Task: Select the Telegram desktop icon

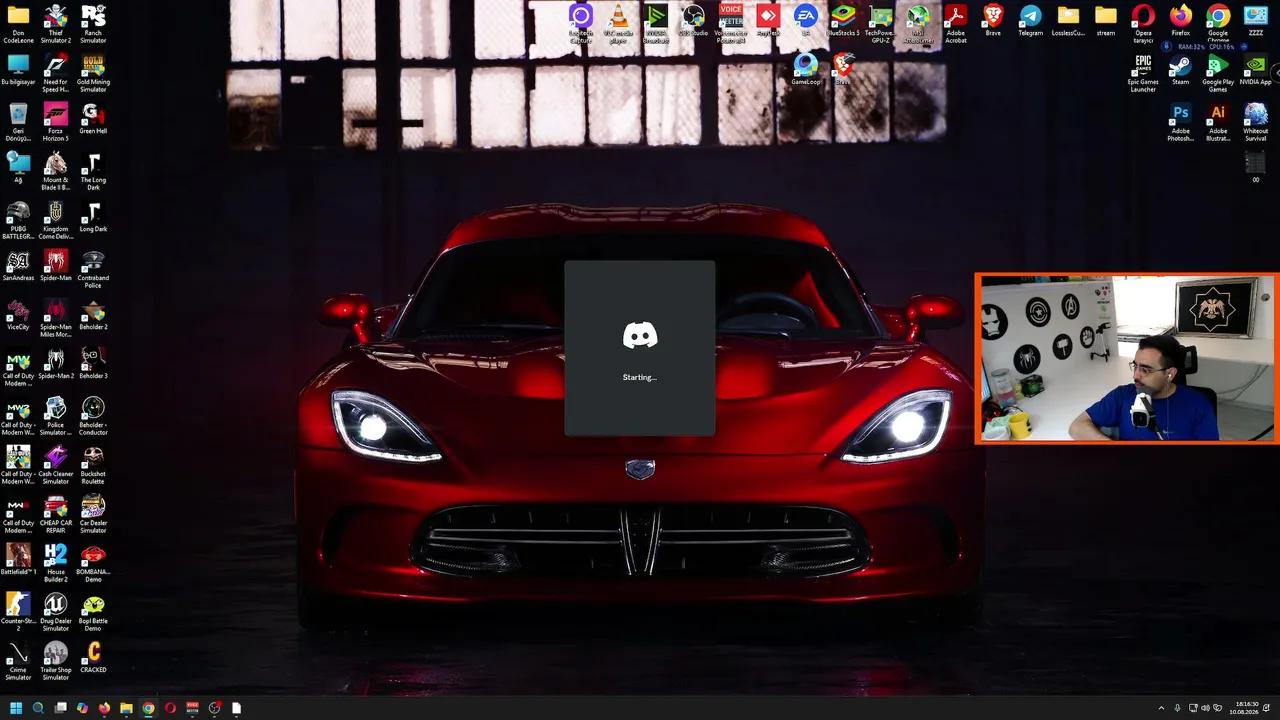Action: [x=1030, y=20]
